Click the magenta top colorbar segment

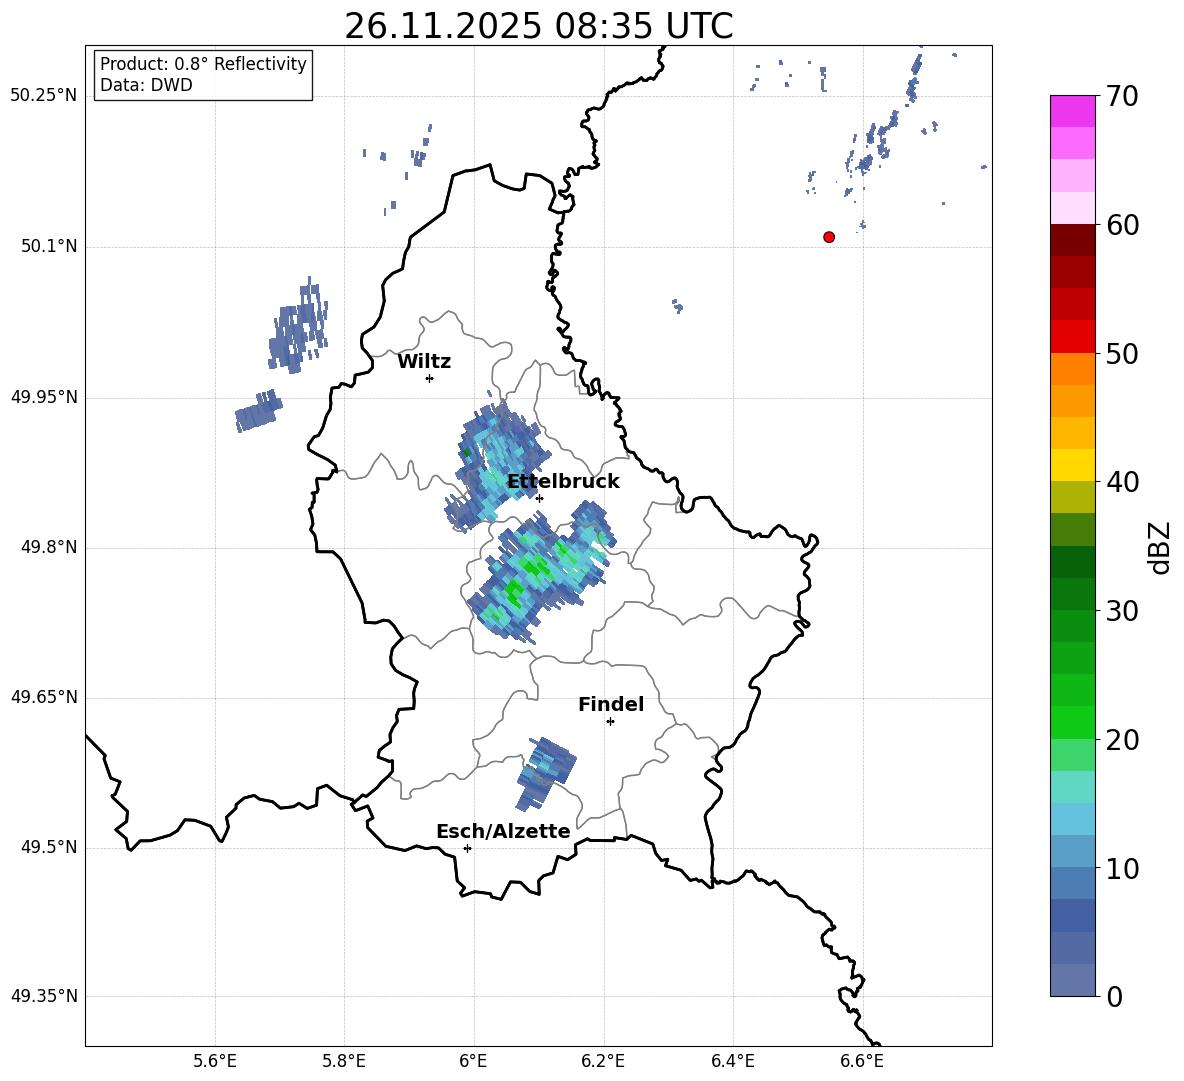[x=1073, y=111]
